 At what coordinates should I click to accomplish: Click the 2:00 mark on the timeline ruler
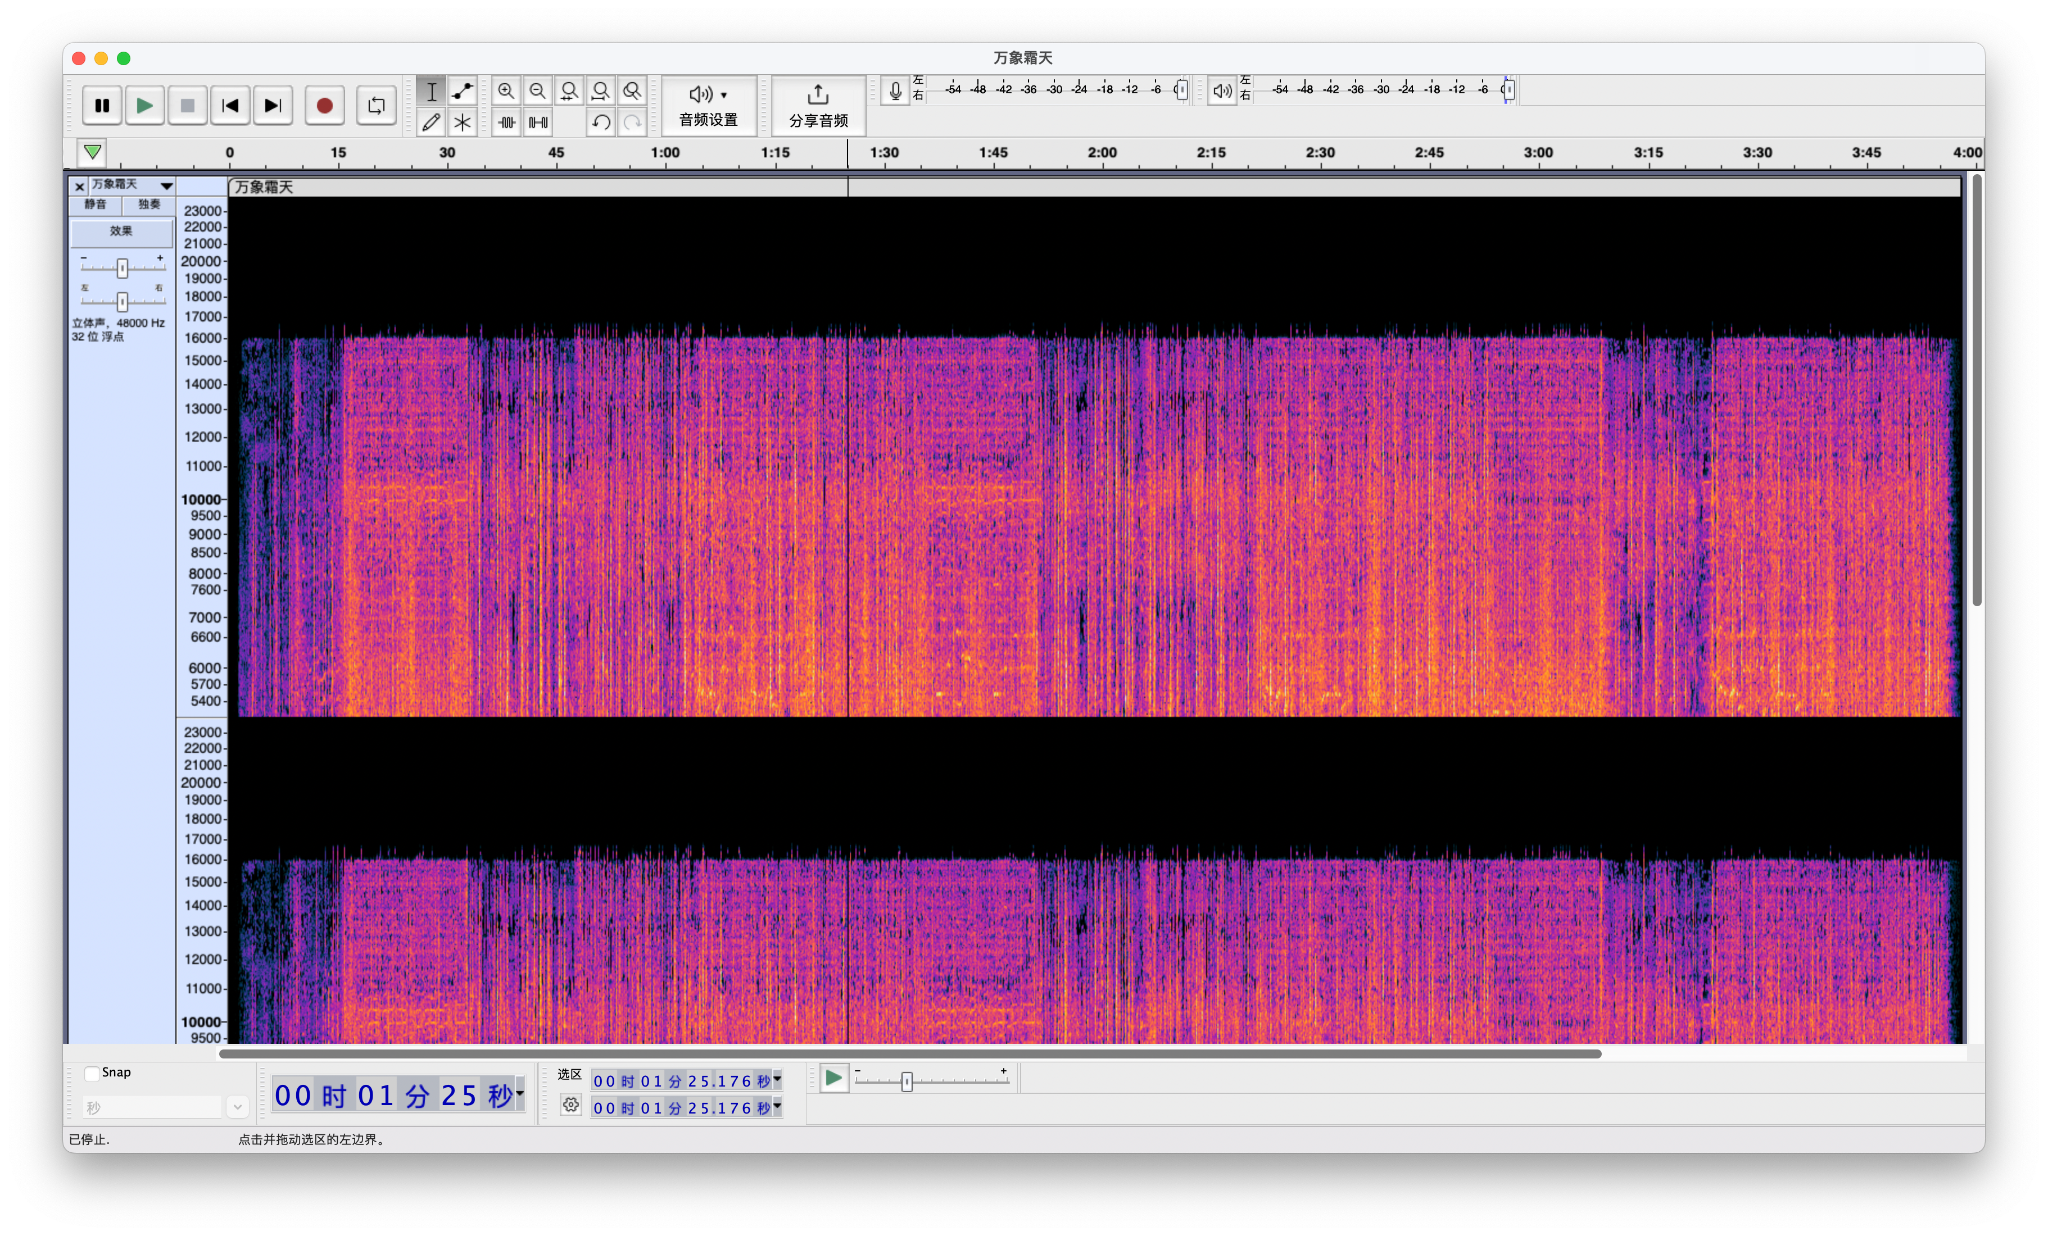point(1102,153)
